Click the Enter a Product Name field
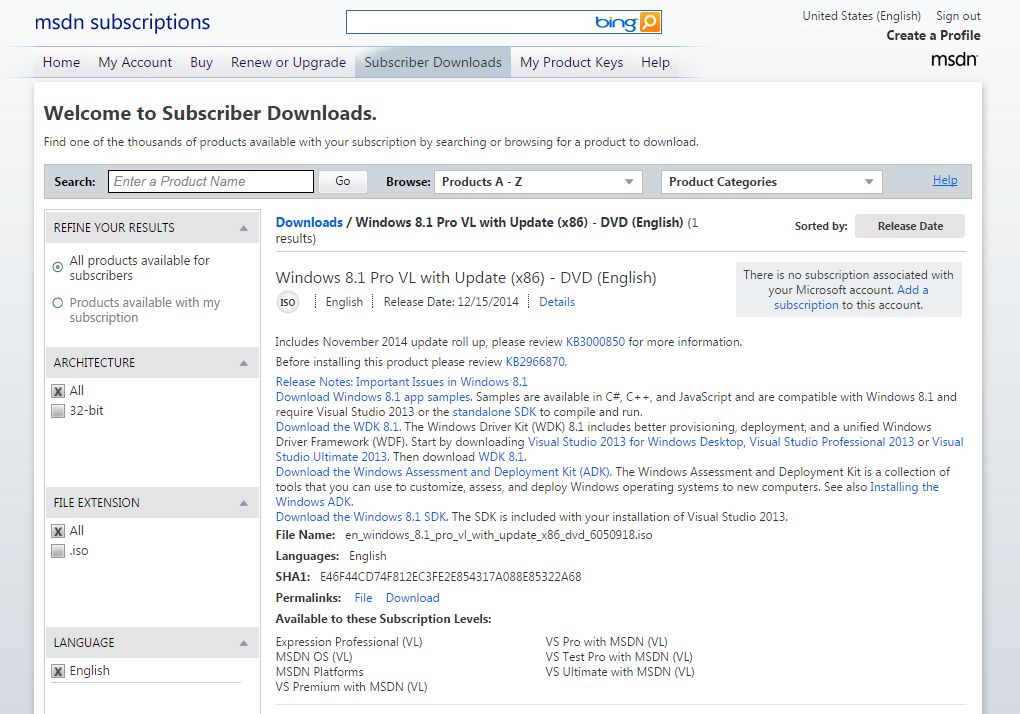1020x714 pixels. click(x=211, y=182)
